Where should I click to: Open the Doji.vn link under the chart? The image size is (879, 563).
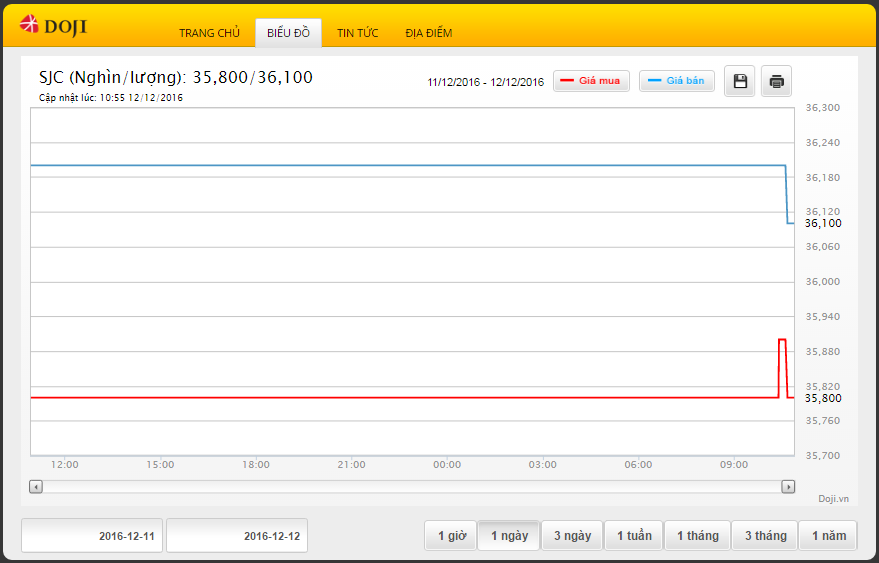(x=833, y=499)
